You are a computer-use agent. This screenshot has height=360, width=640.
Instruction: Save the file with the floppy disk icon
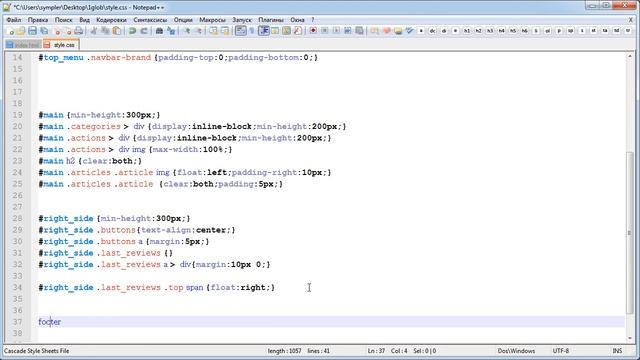coord(32,31)
